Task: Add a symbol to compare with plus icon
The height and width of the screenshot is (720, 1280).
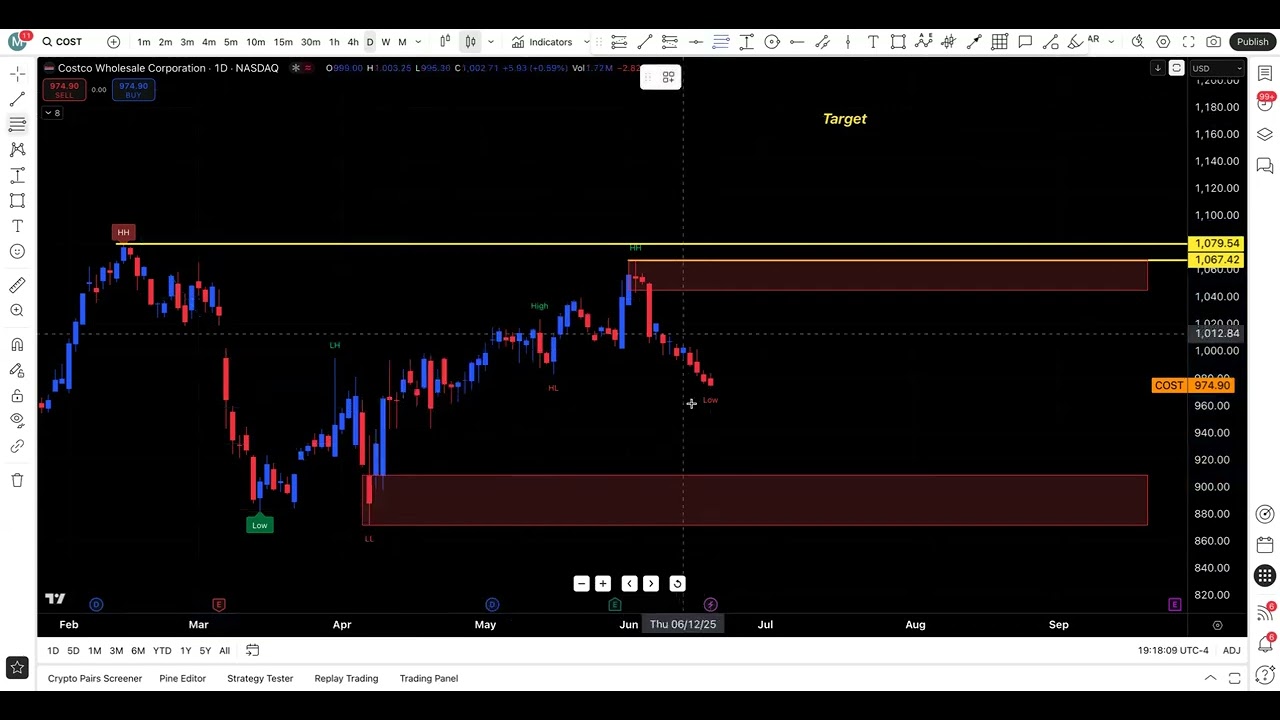Action: pos(113,42)
